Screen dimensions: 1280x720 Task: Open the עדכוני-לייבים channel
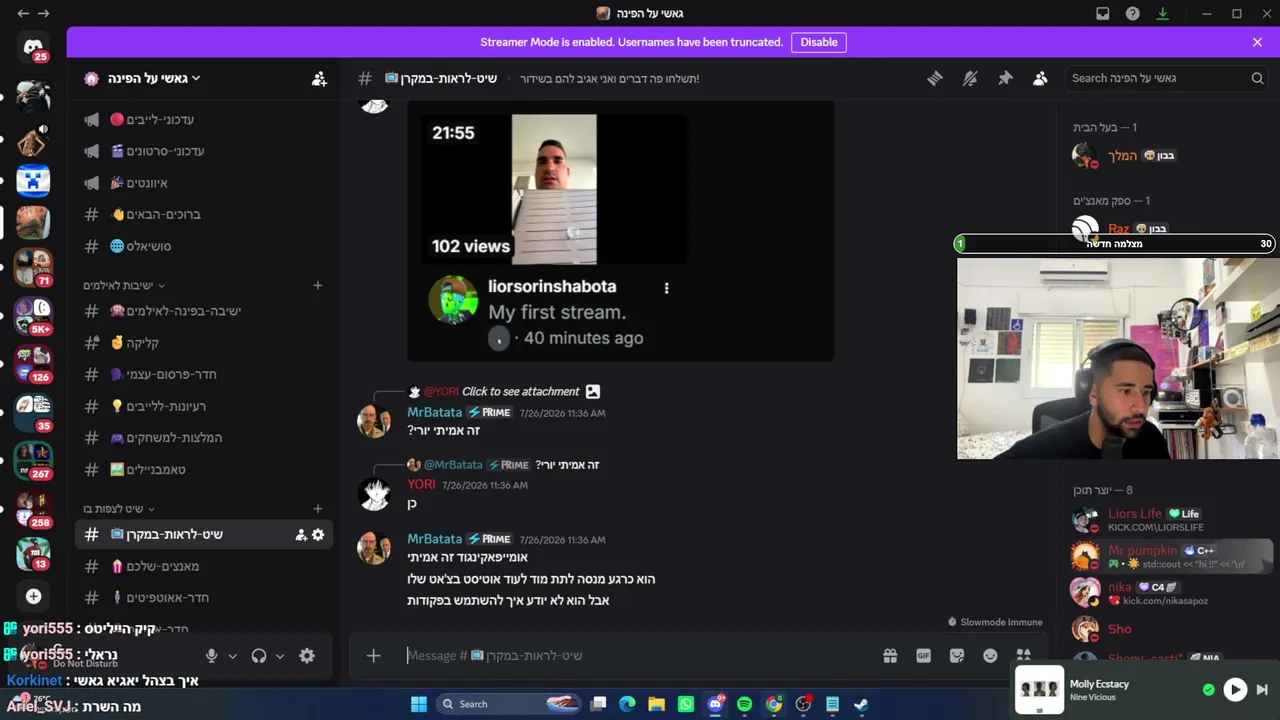point(204,120)
